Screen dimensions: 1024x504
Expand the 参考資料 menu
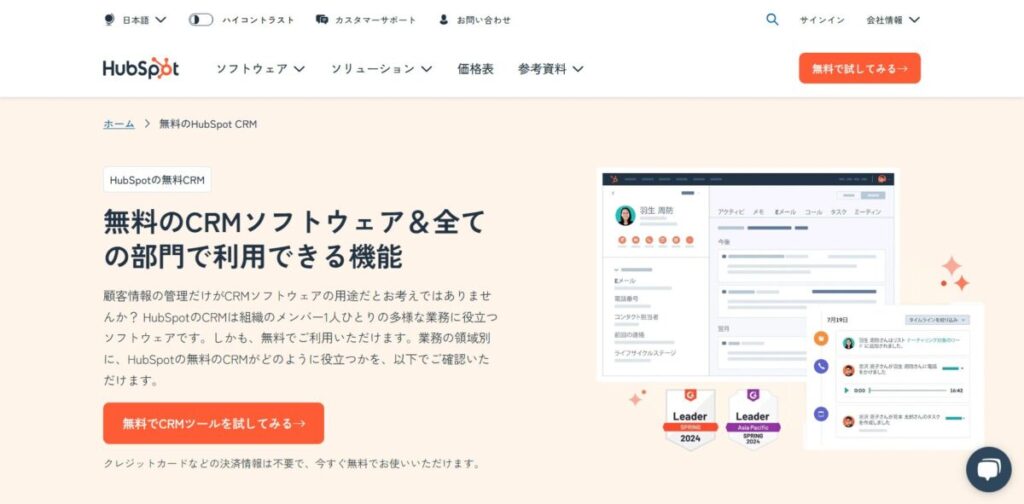tap(551, 69)
